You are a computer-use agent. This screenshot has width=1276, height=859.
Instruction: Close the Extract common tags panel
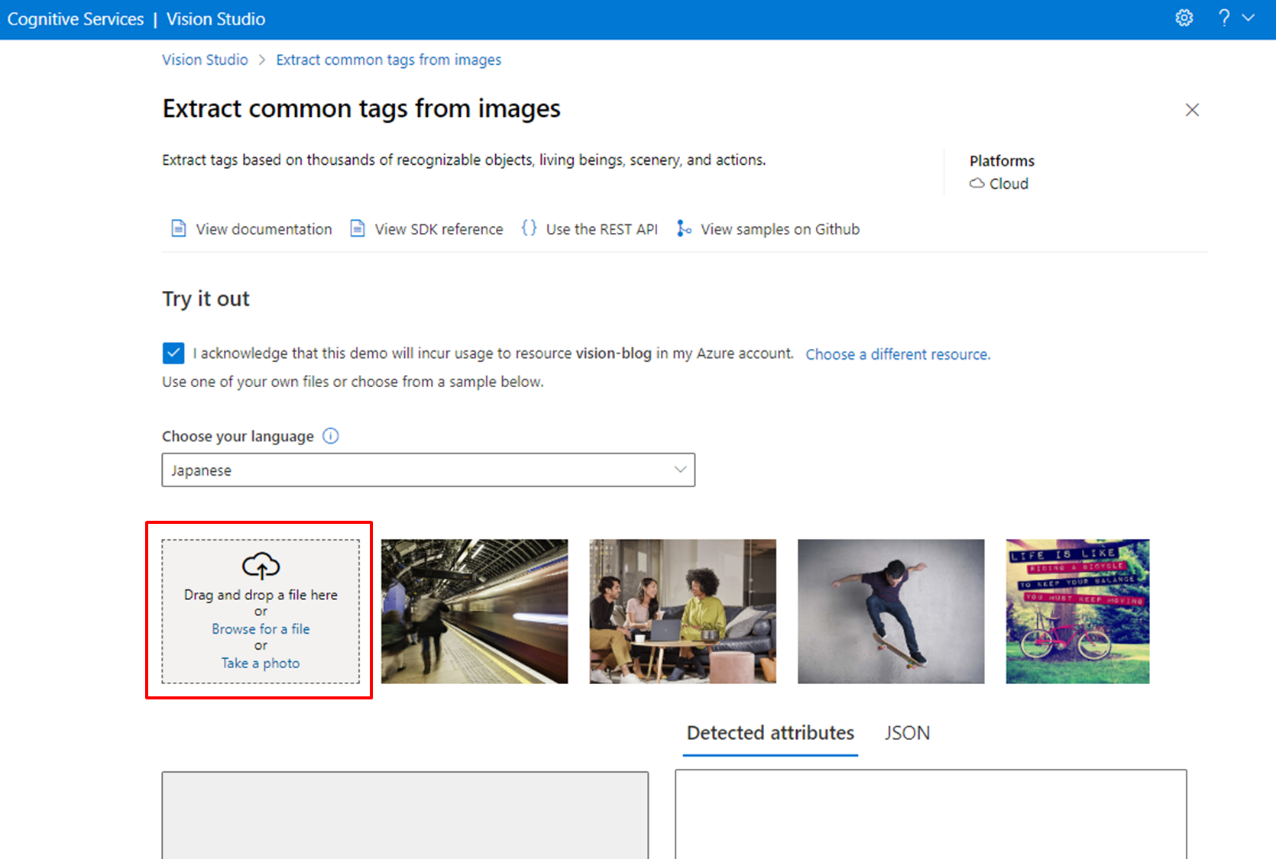(1192, 110)
